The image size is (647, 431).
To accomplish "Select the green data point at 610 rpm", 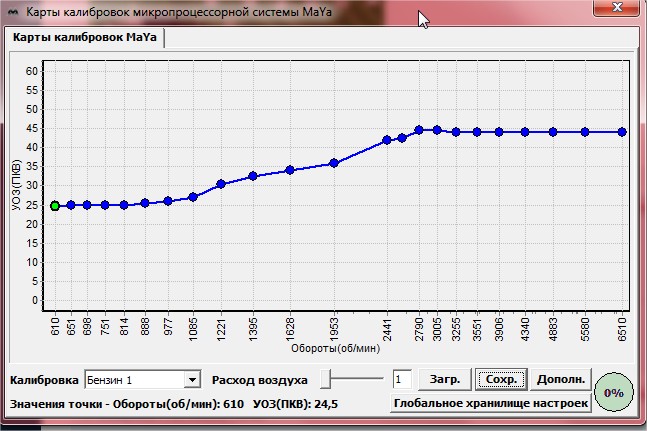I will point(55,206).
